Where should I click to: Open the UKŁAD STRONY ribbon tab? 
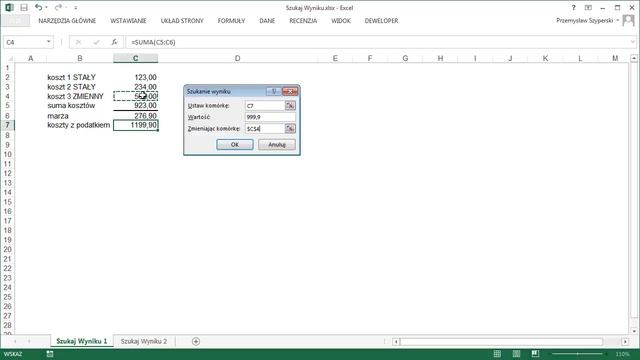[x=182, y=21]
